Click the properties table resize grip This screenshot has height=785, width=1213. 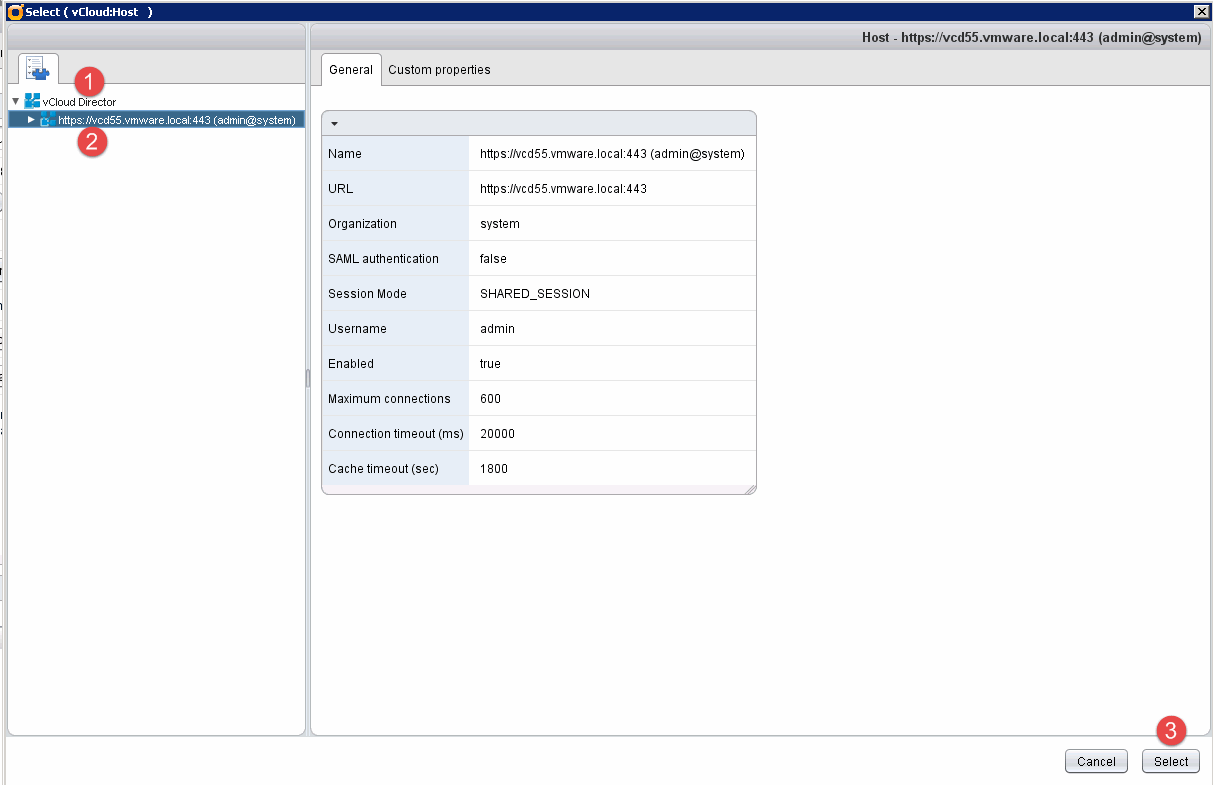click(x=750, y=489)
